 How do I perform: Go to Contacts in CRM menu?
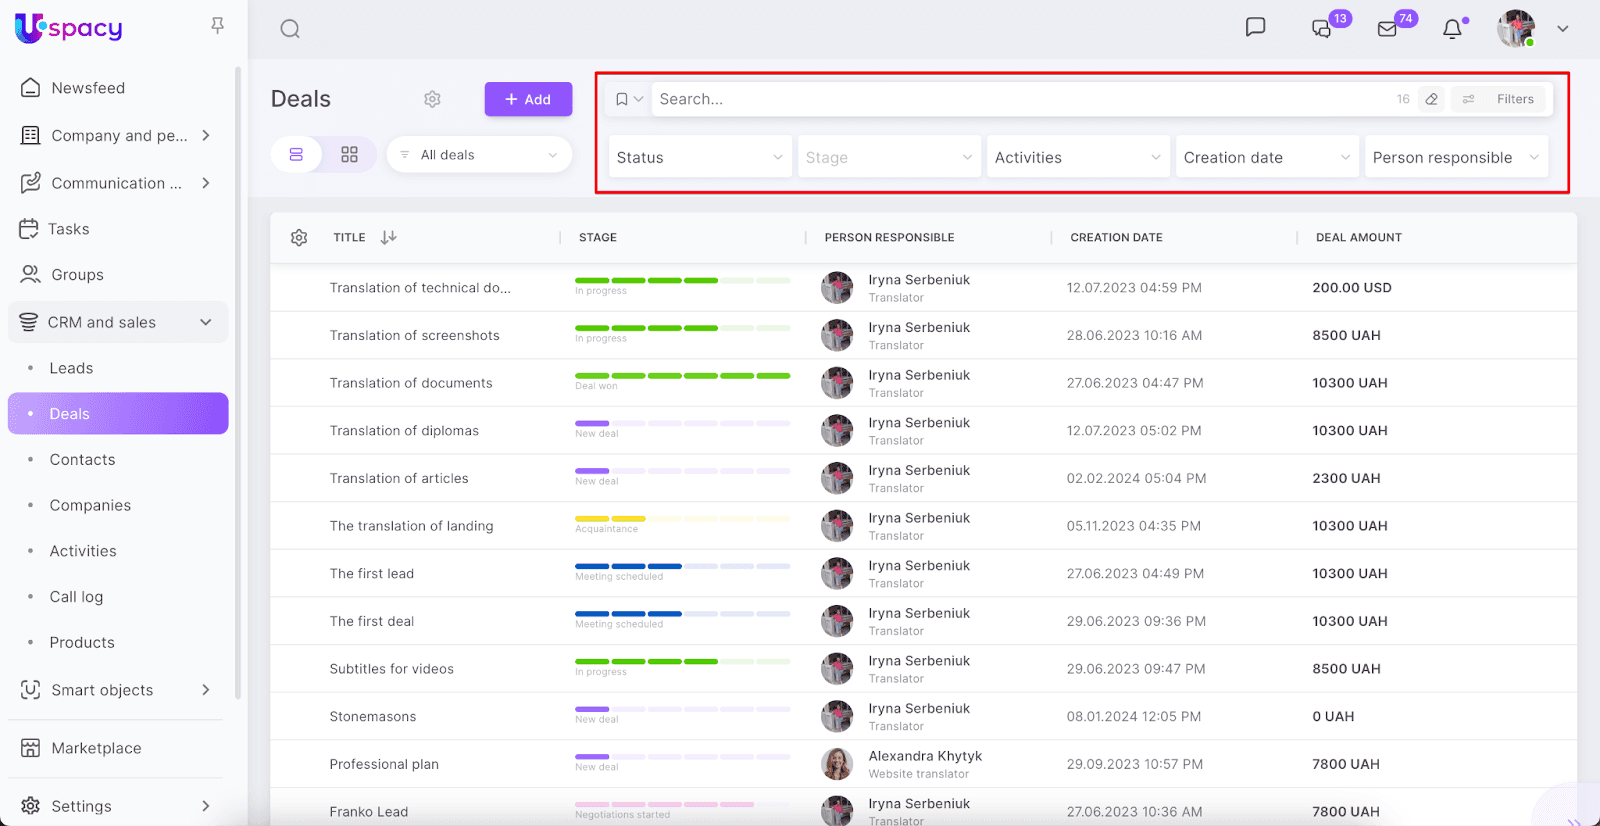pos(82,460)
